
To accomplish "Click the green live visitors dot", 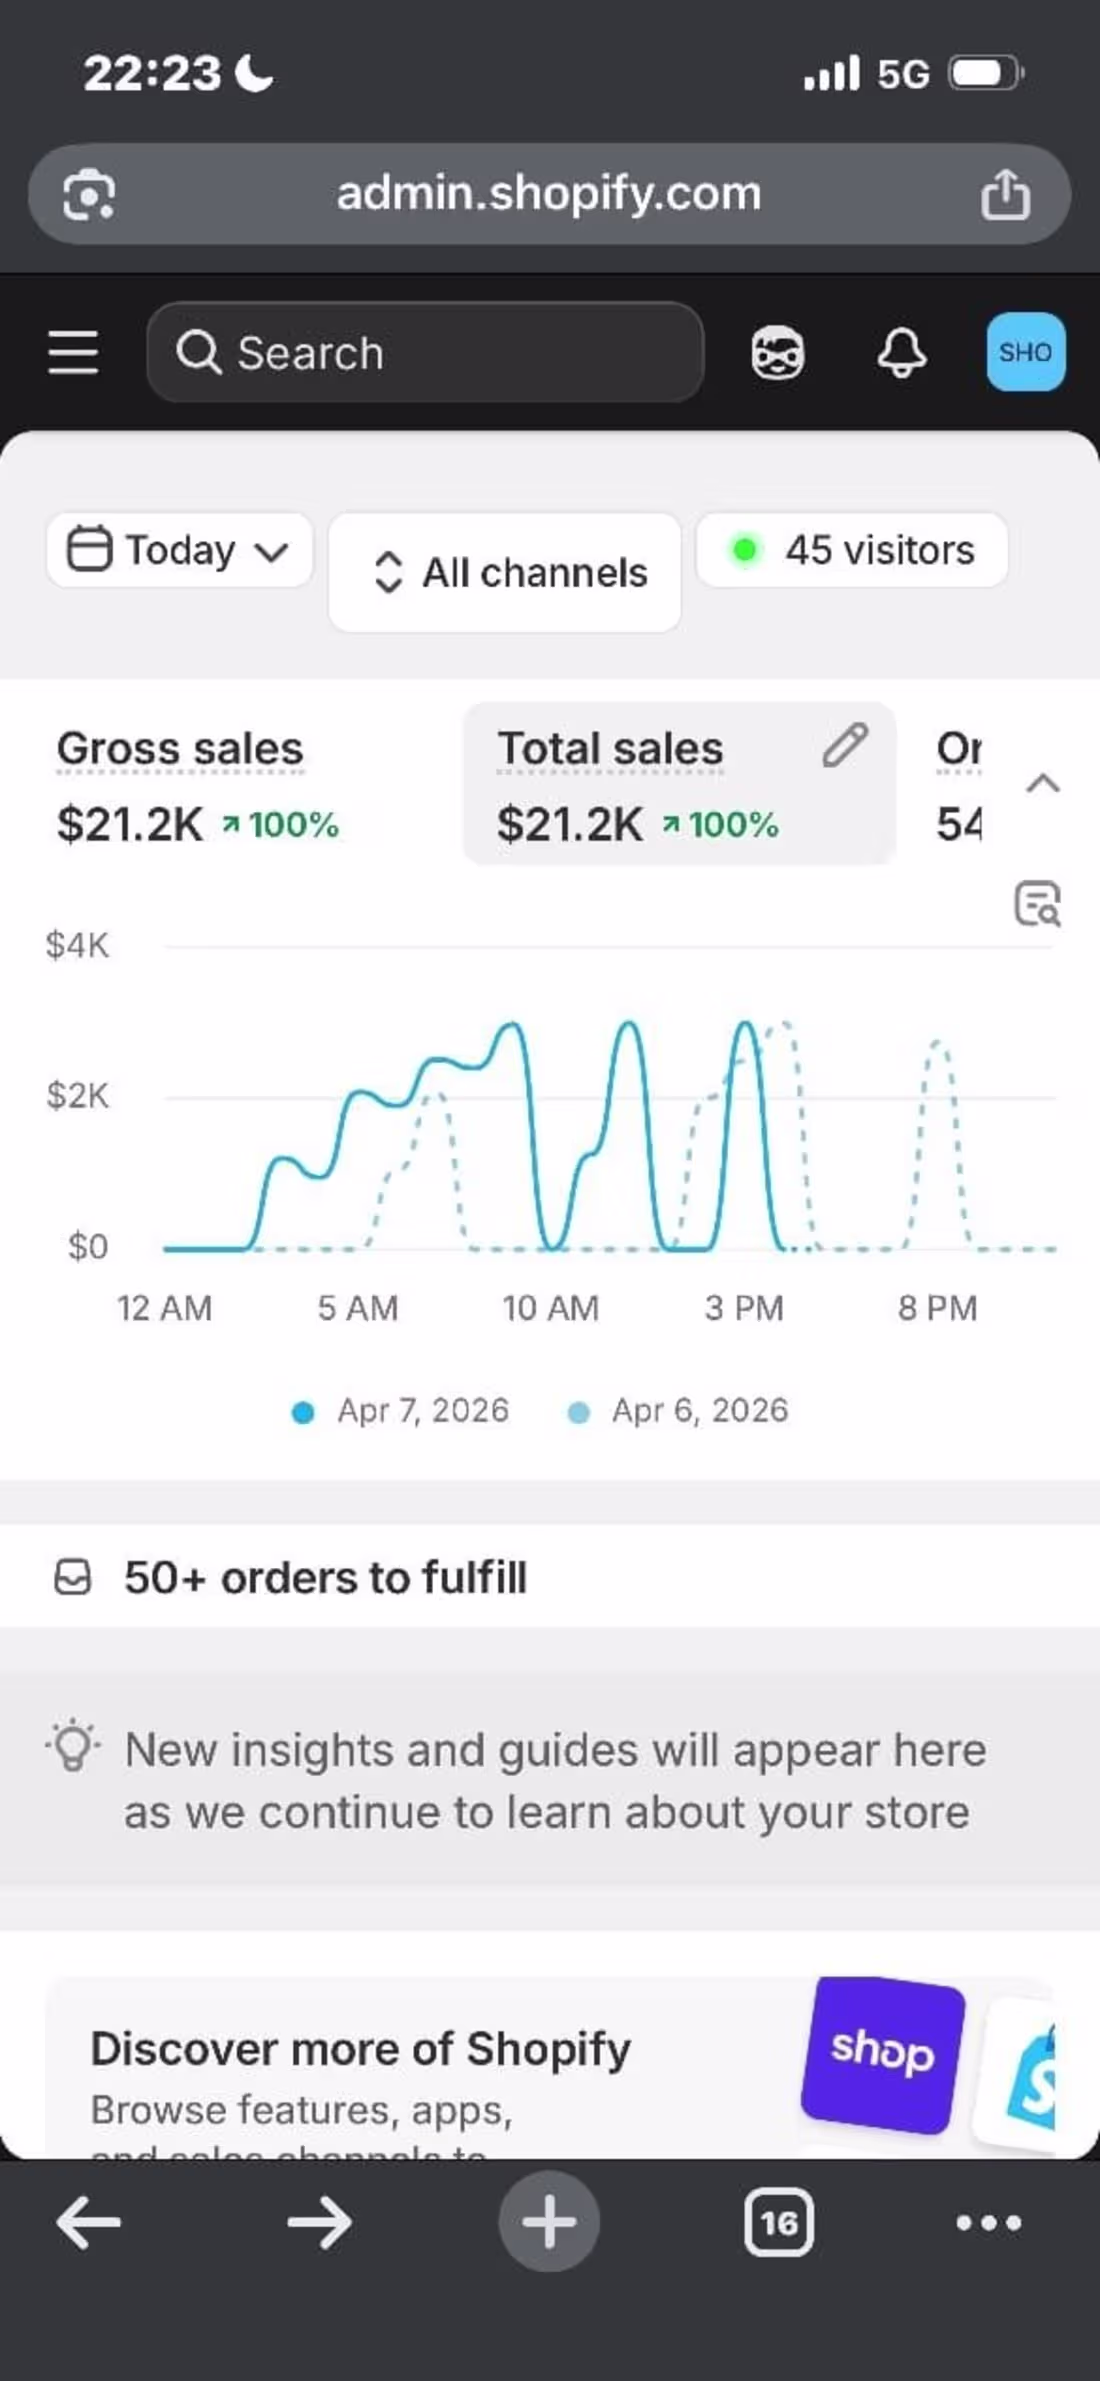I will click(x=744, y=550).
